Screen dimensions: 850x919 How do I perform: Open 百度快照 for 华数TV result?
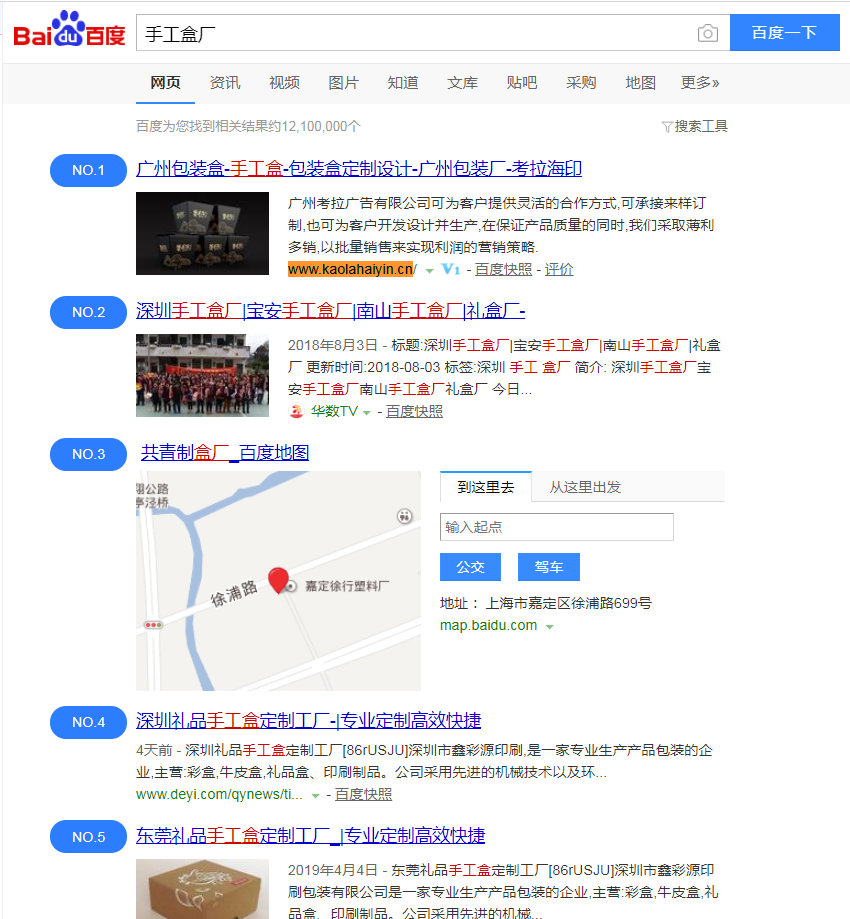414,411
